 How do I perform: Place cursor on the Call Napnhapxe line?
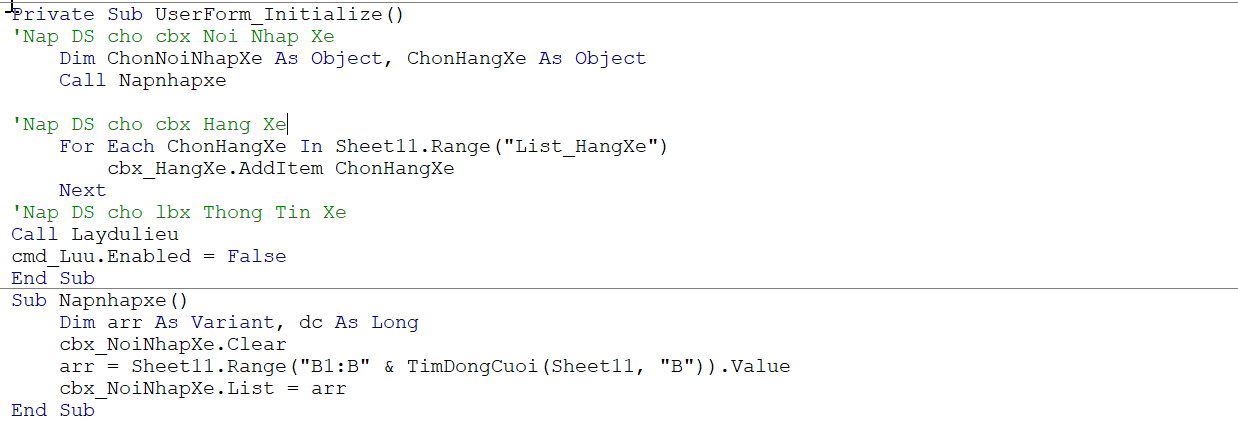coord(142,80)
